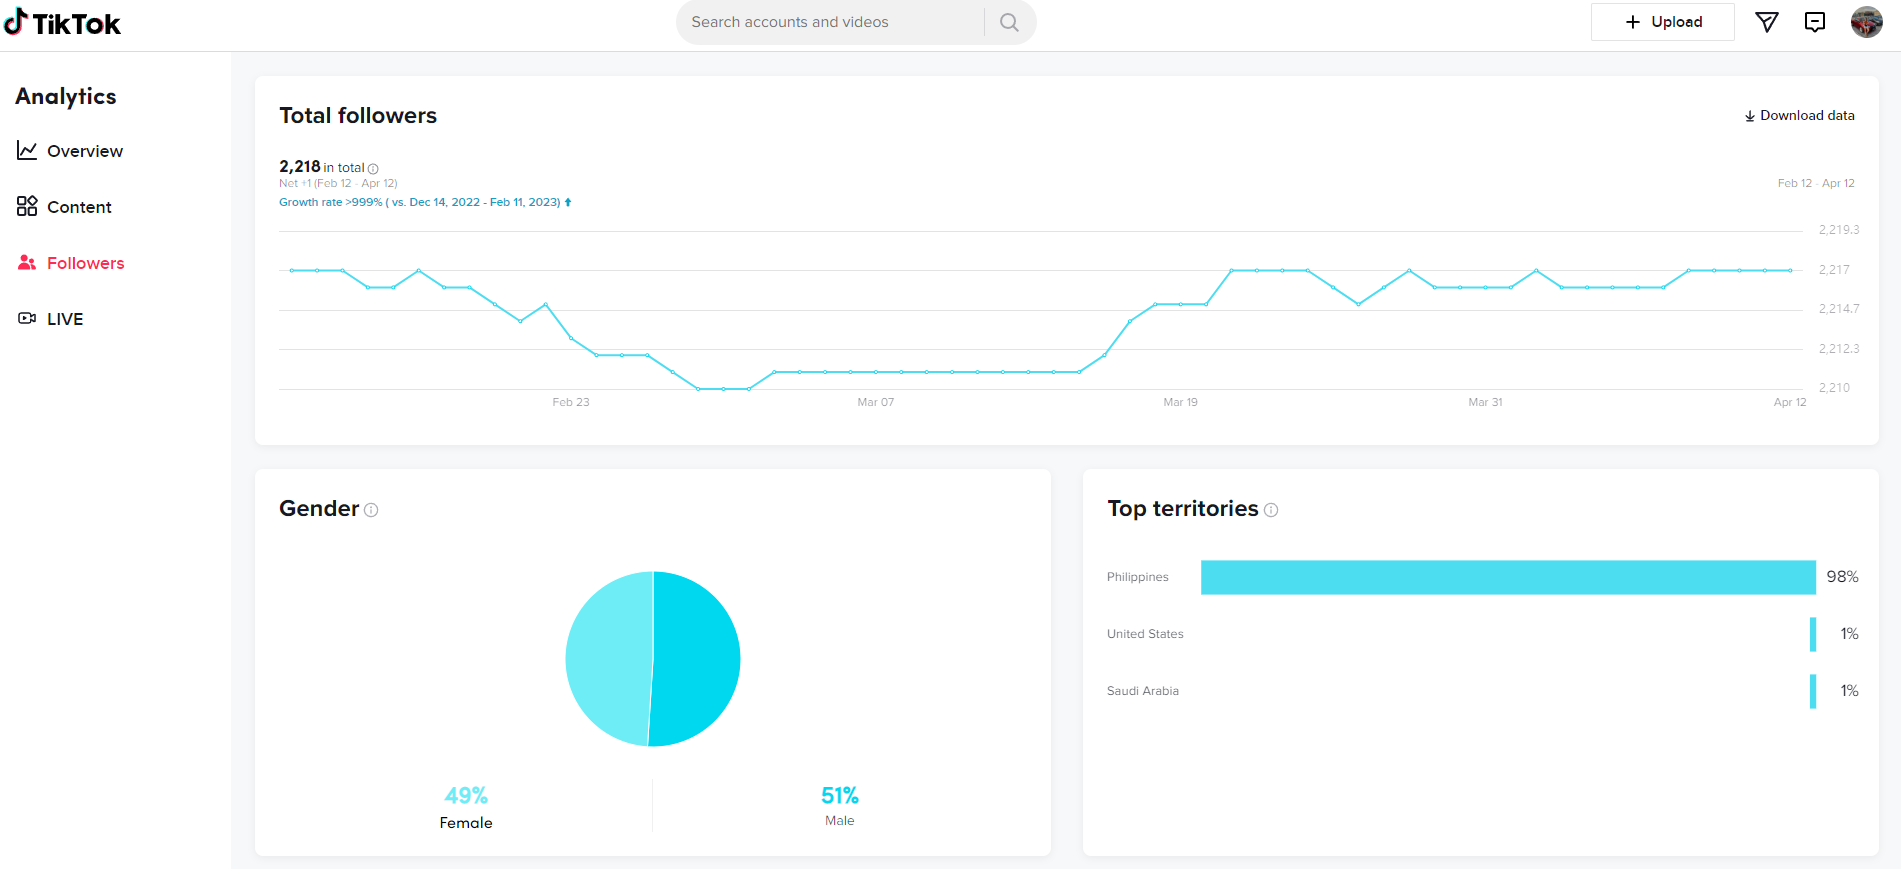Click the Philippines territory bar
This screenshot has width=1901, height=869.
coord(1508,577)
